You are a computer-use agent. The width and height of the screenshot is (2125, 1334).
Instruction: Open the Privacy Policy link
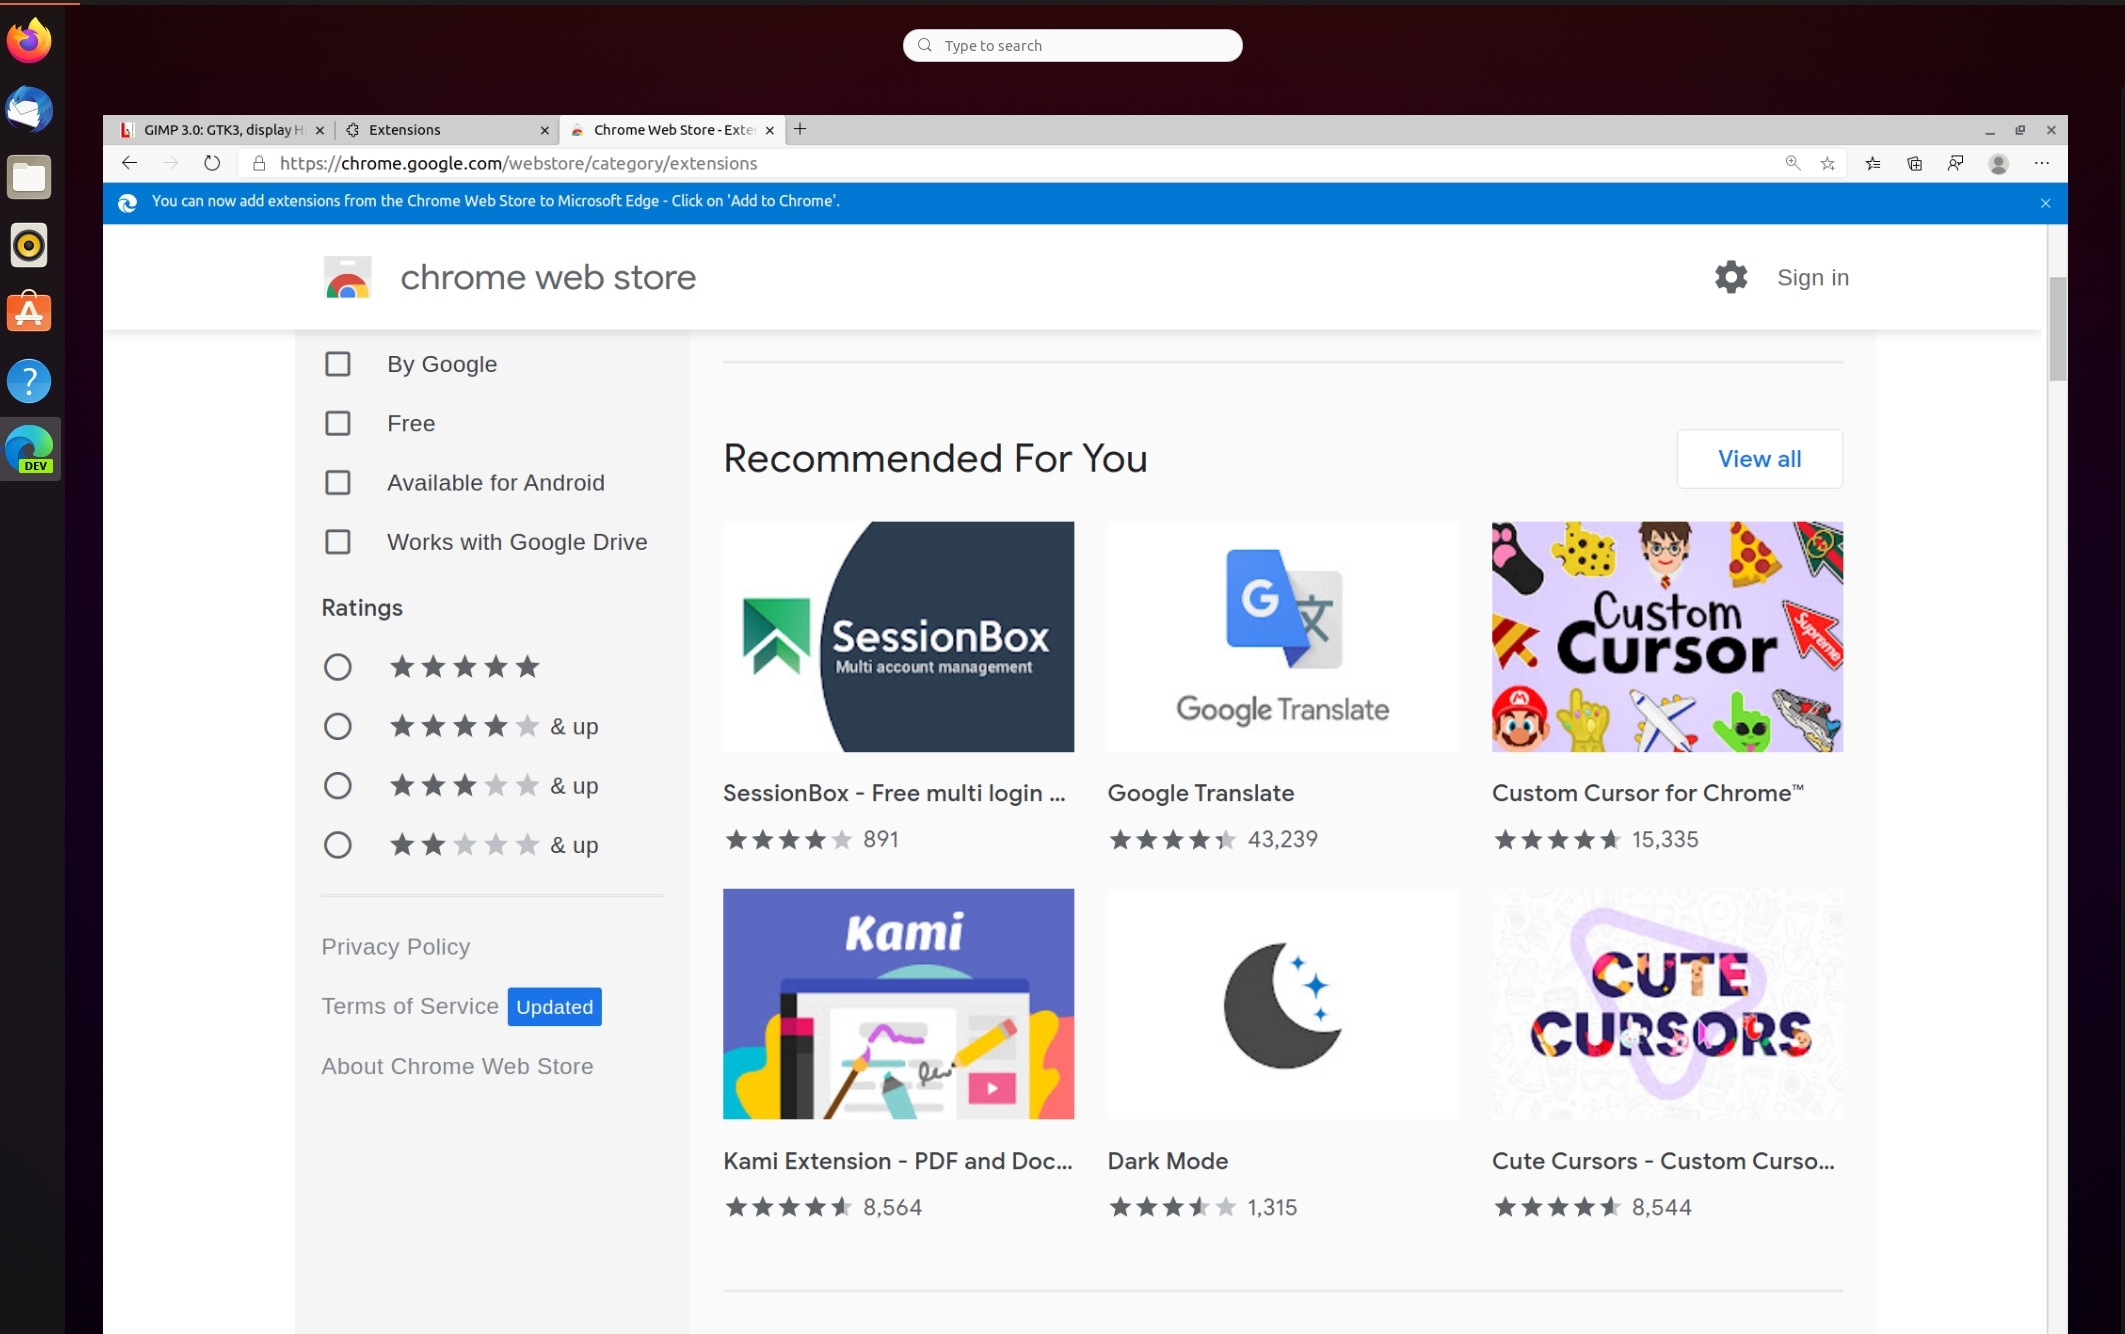(395, 946)
